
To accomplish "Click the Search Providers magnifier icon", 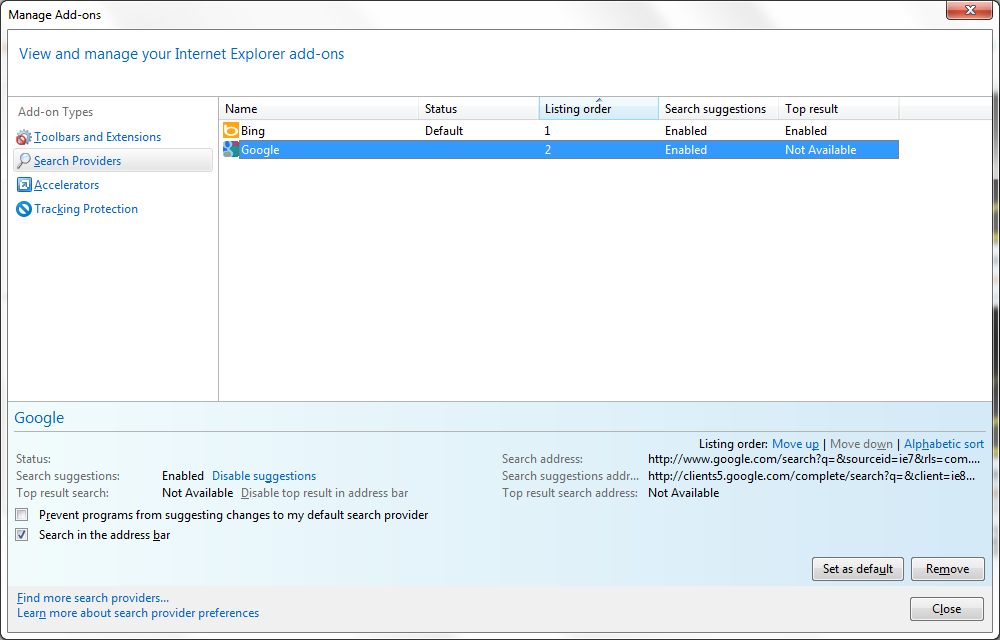I will pos(24,161).
